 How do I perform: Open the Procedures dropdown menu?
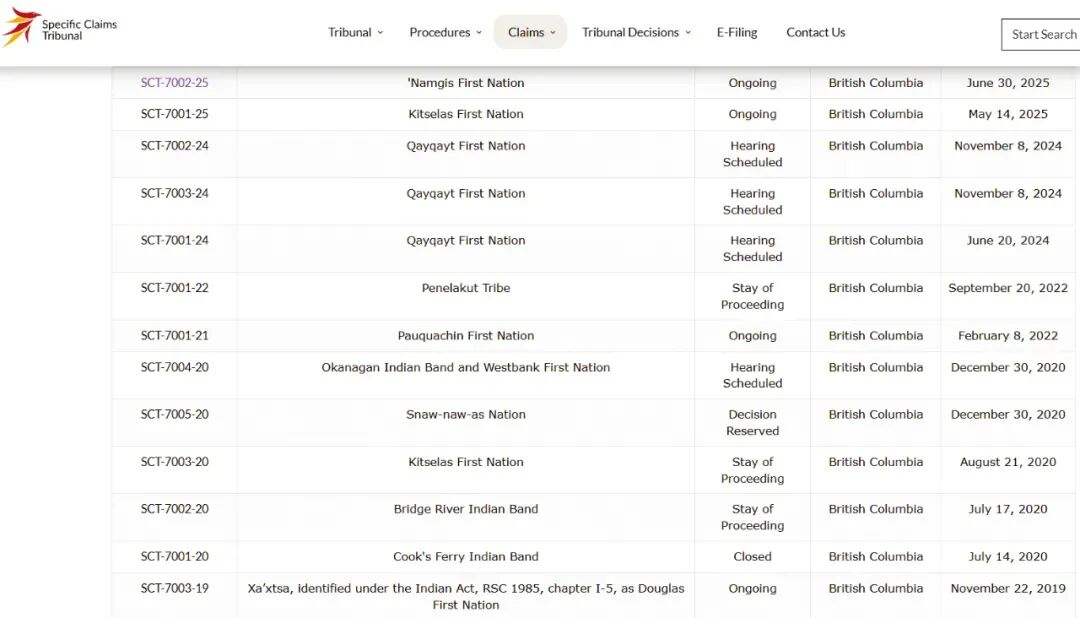tap(445, 32)
